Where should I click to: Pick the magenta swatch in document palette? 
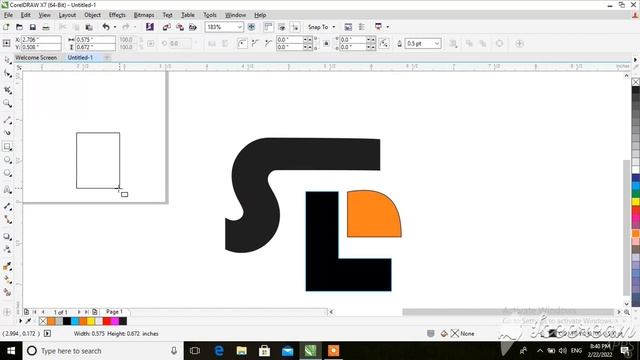tap(115, 321)
